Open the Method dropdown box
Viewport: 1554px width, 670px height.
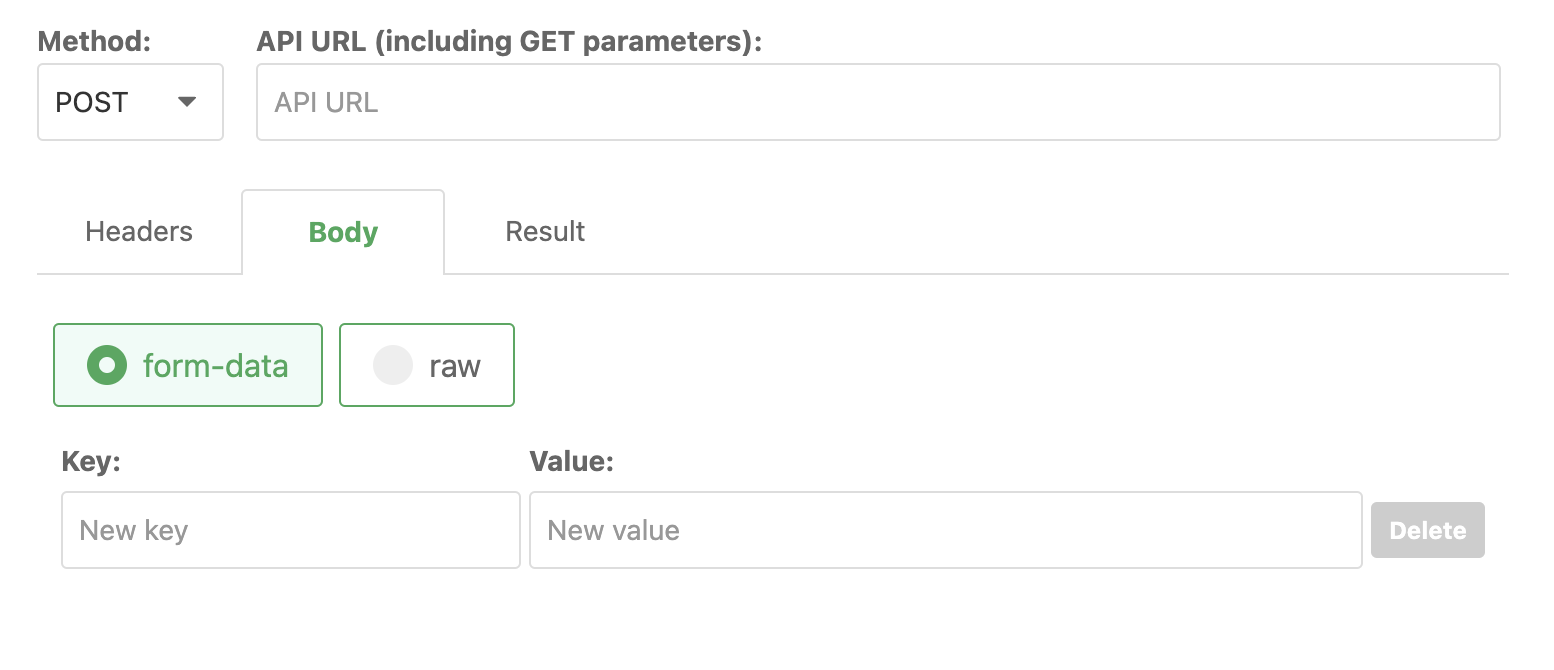pos(130,102)
